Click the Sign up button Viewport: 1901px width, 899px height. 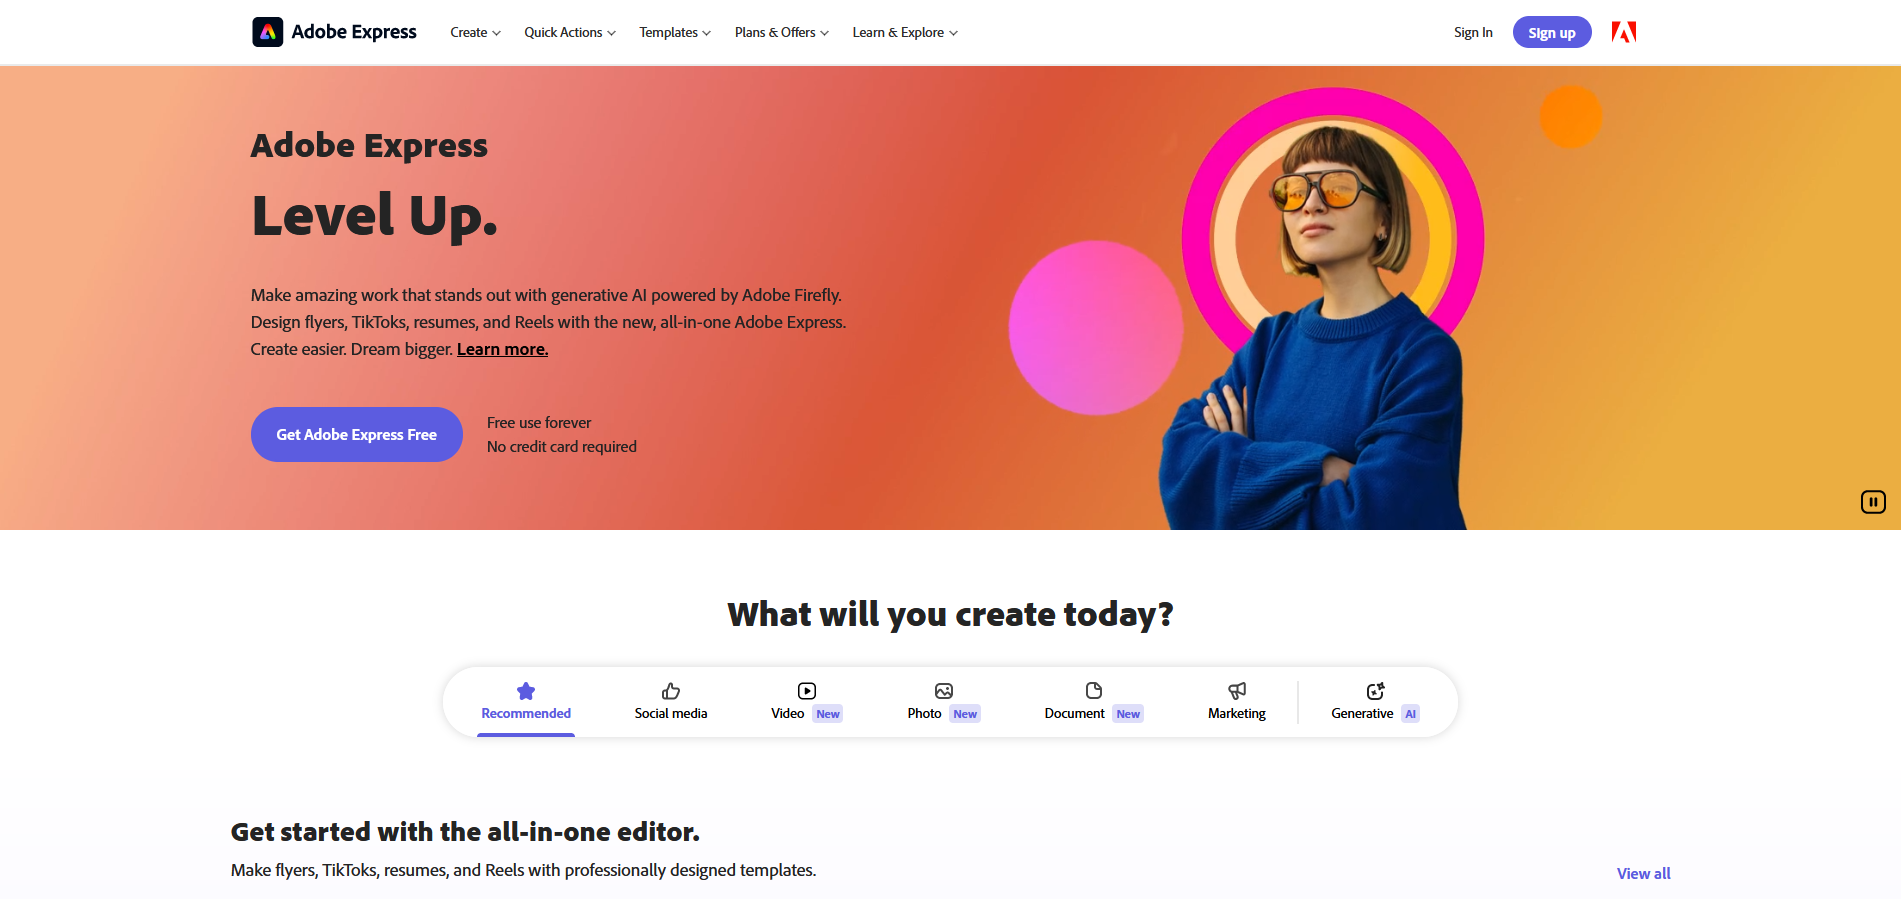1552,32
